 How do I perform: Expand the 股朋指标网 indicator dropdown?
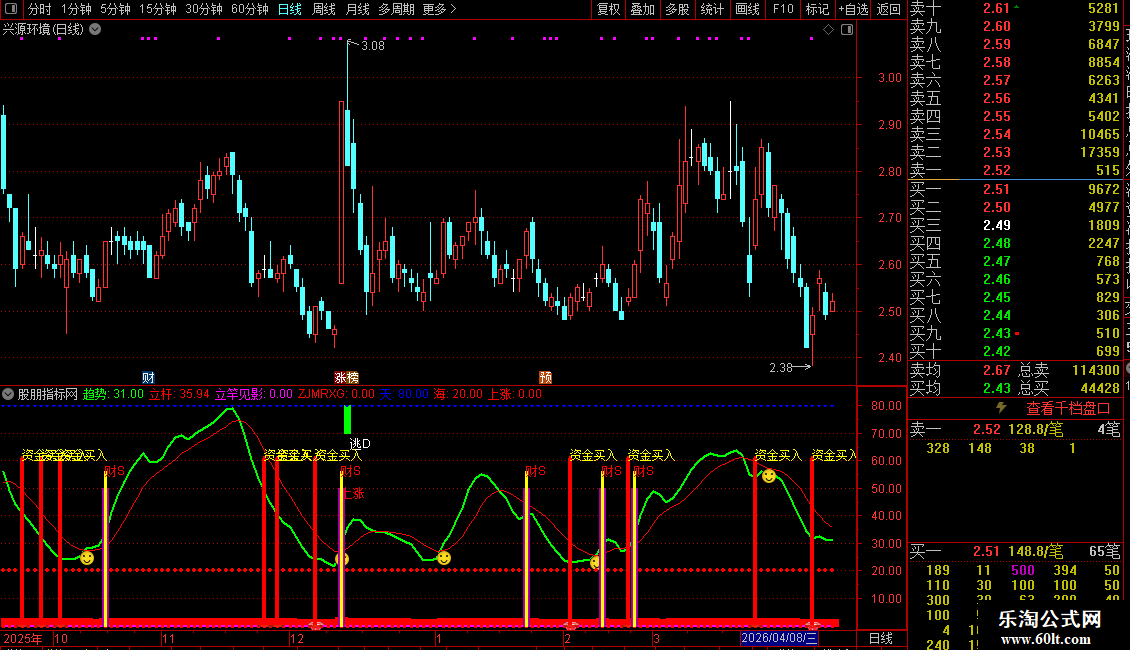point(9,394)
